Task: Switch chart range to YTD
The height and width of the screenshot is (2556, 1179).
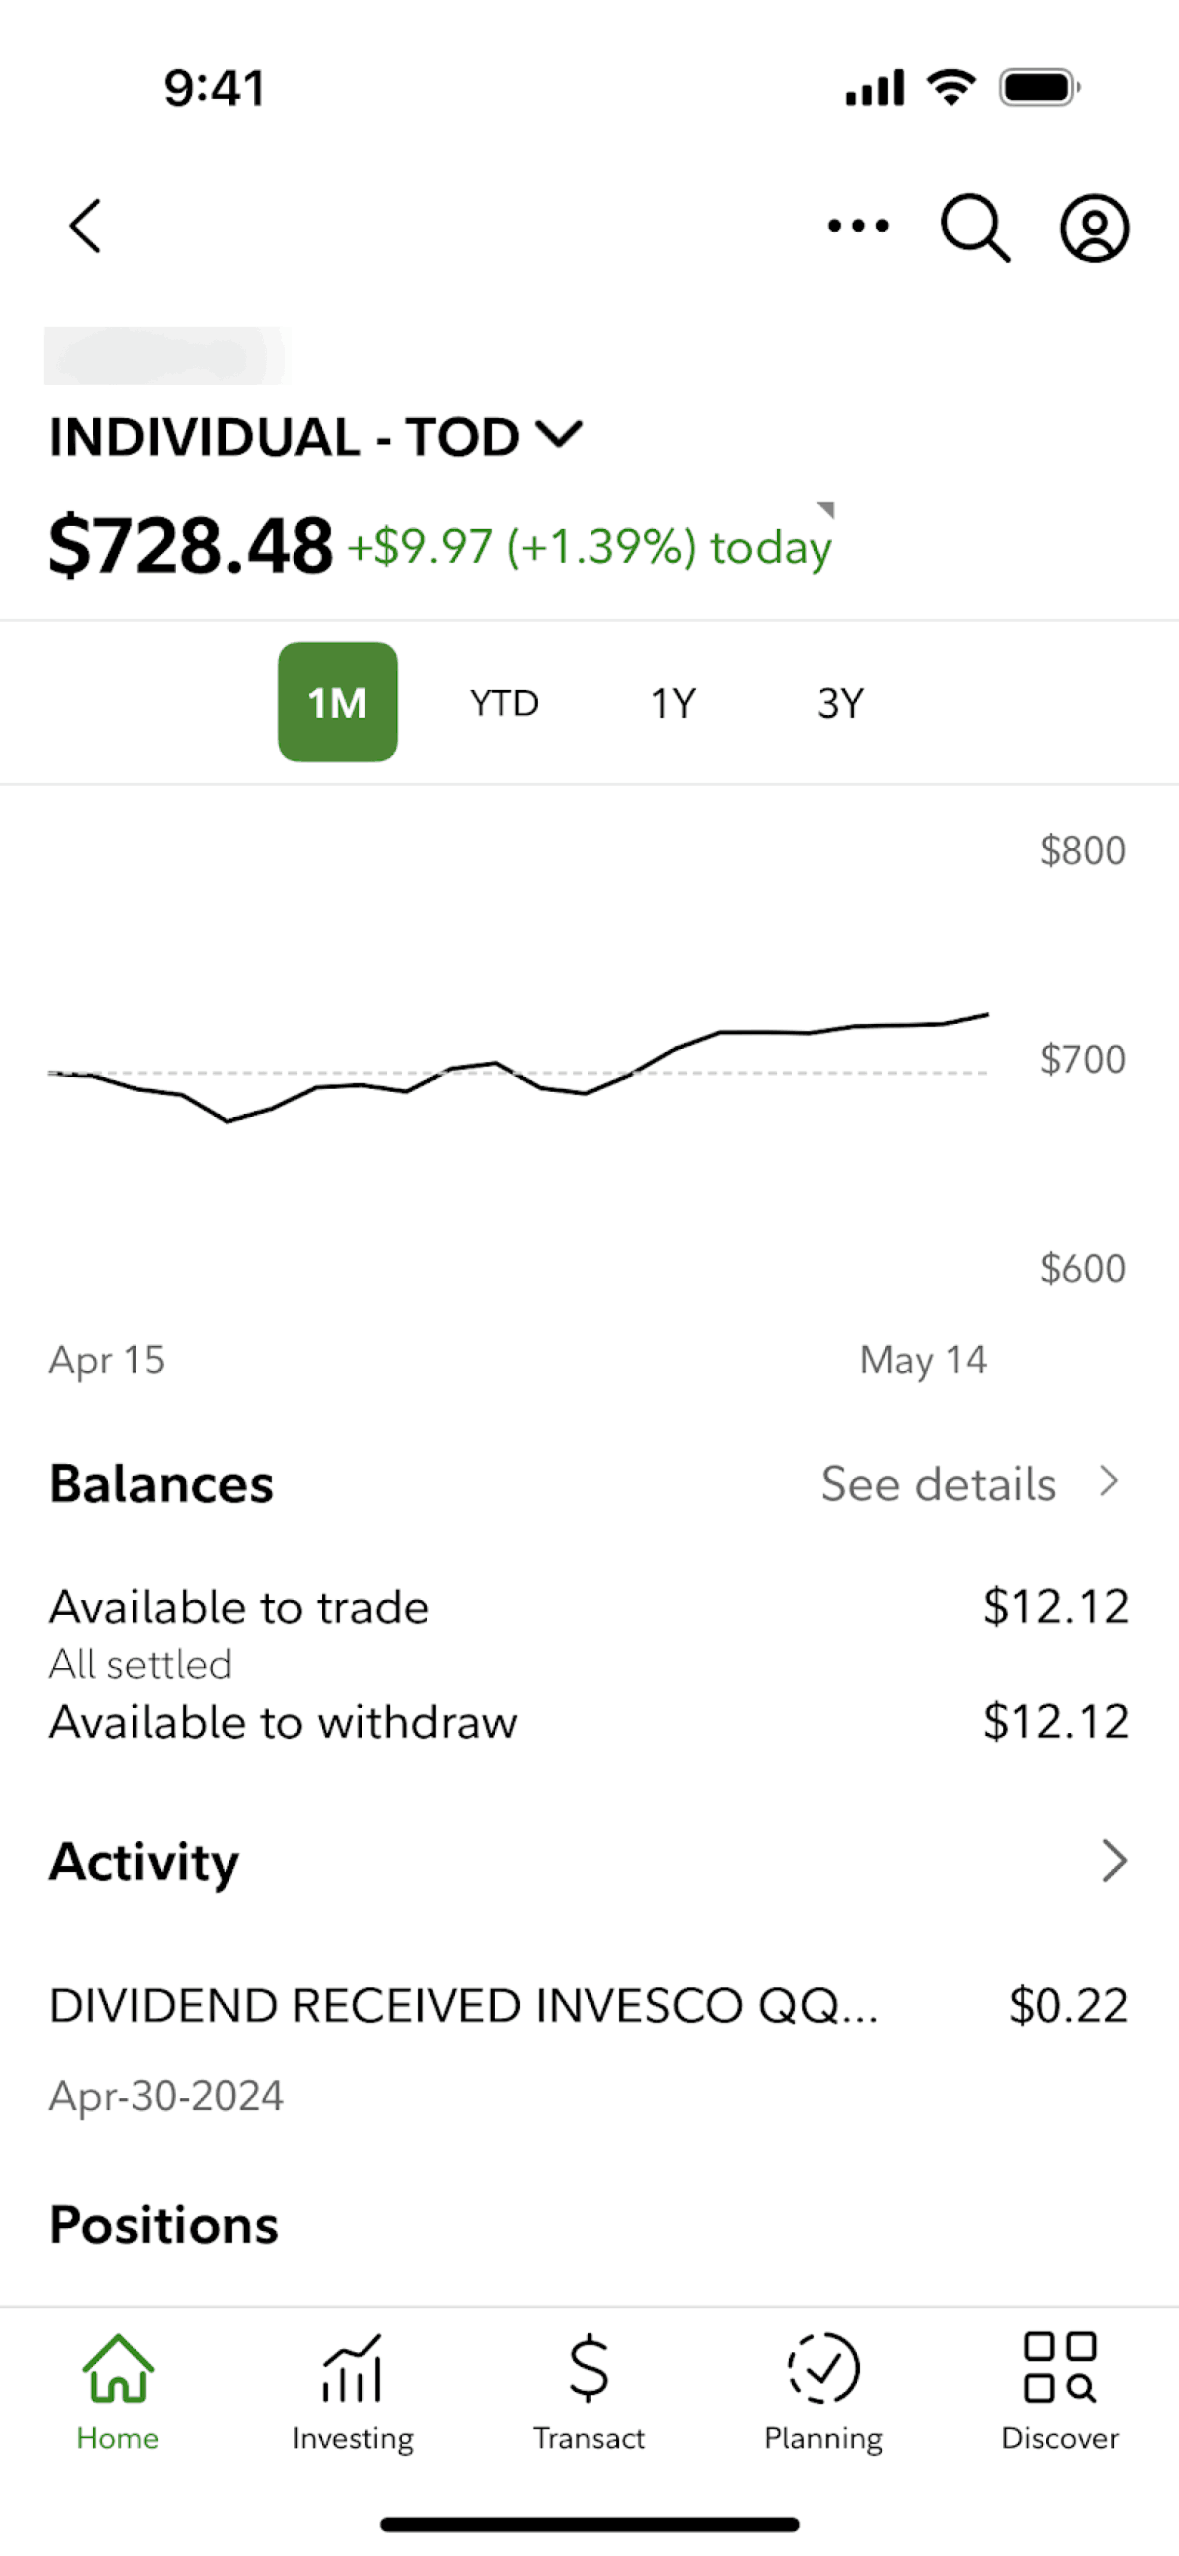Action: [505, 703]
